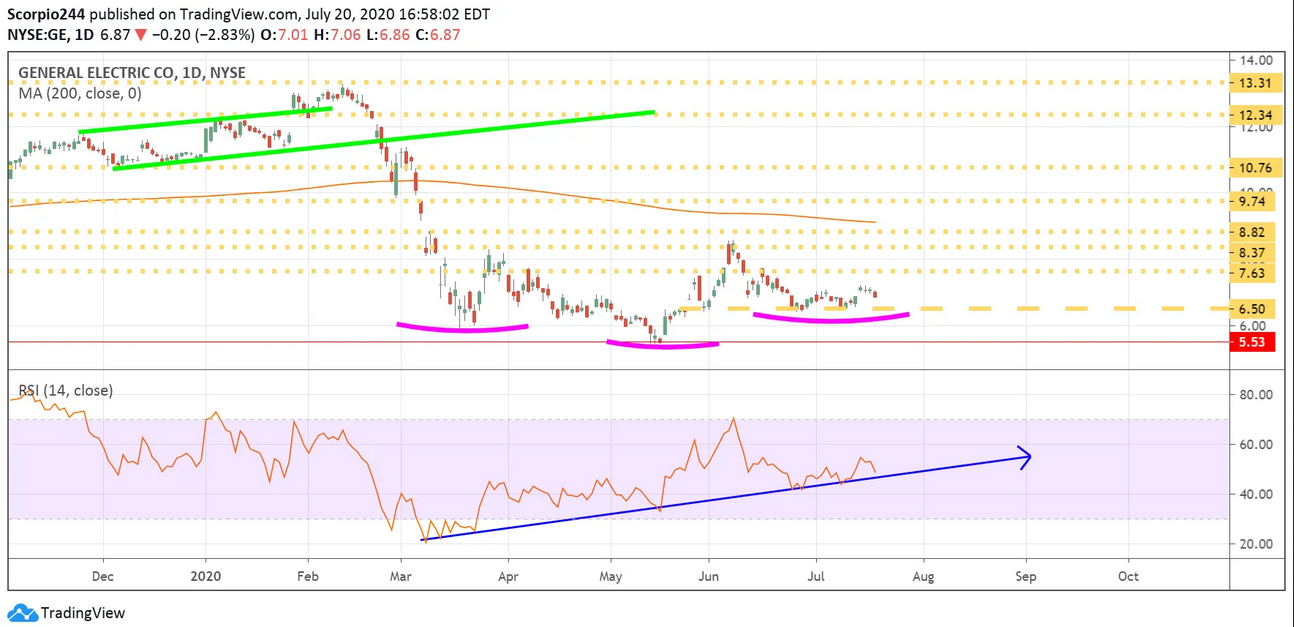The width and height of the screenshot is (1294, 627).
Task: Click the Aug label on time axis
Action: (922, 576)
